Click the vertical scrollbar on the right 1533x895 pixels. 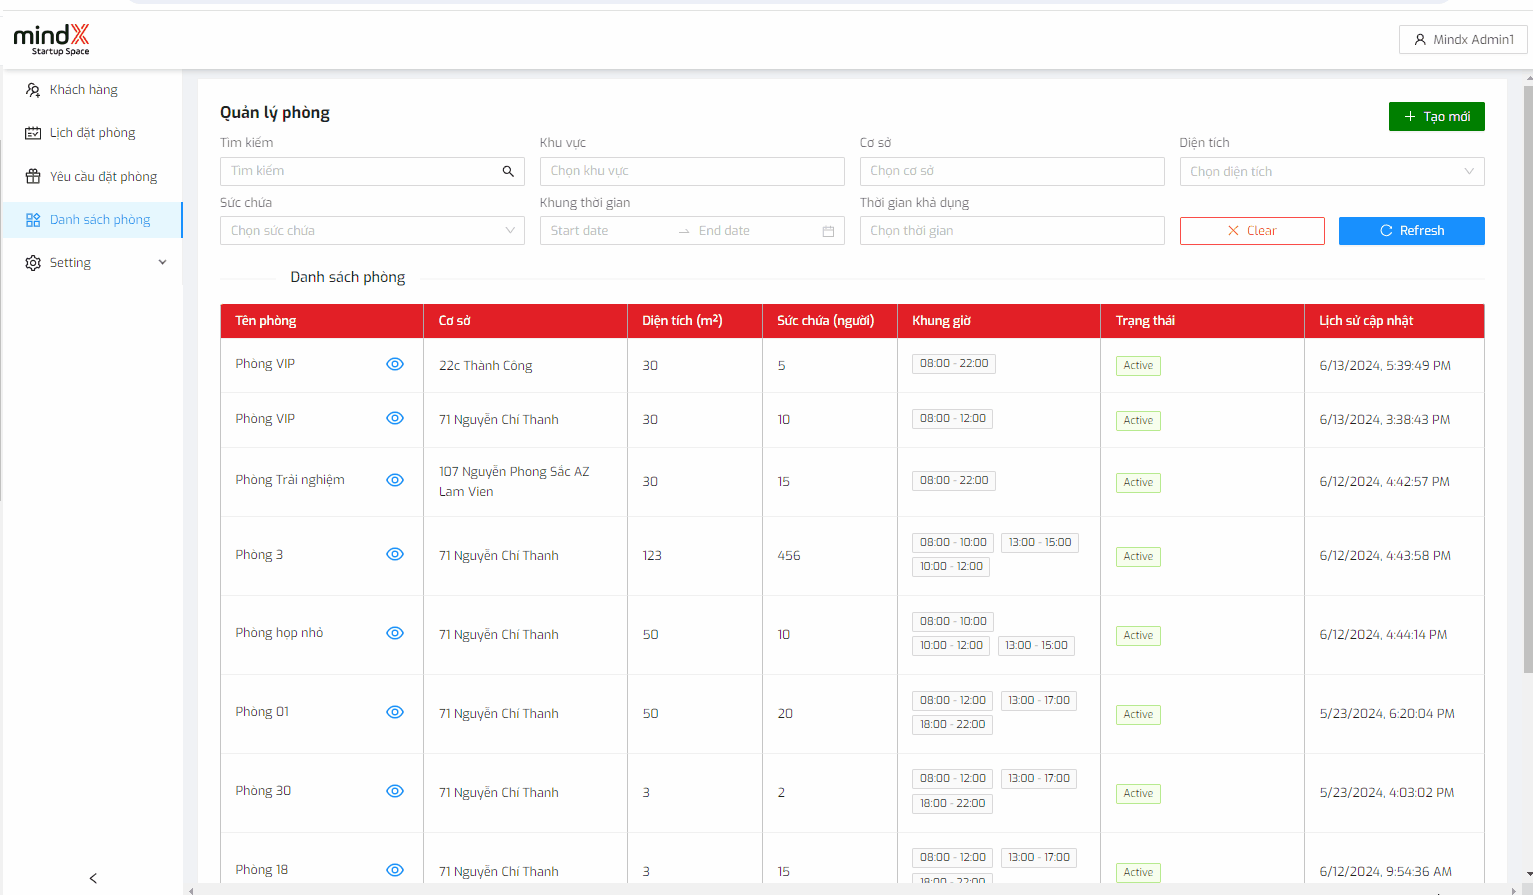[x=1527, y=380]
